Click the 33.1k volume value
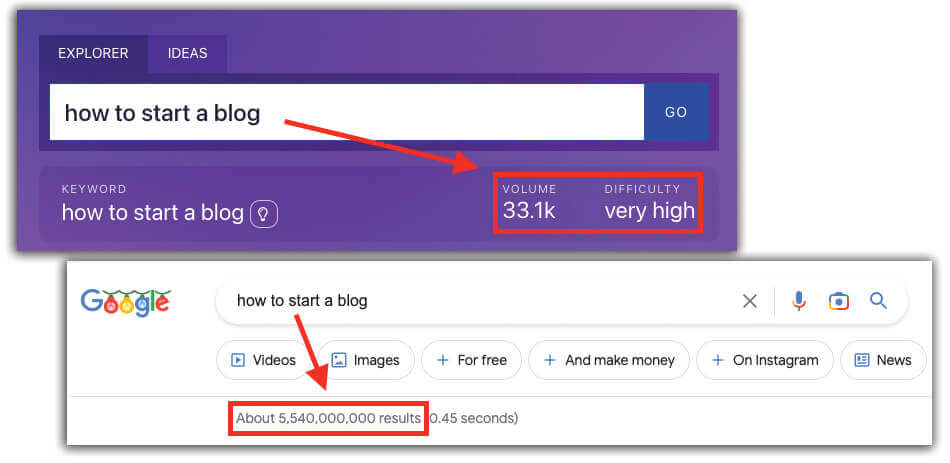The height and width of the screenshot is (463, 950). coord(529,211)
